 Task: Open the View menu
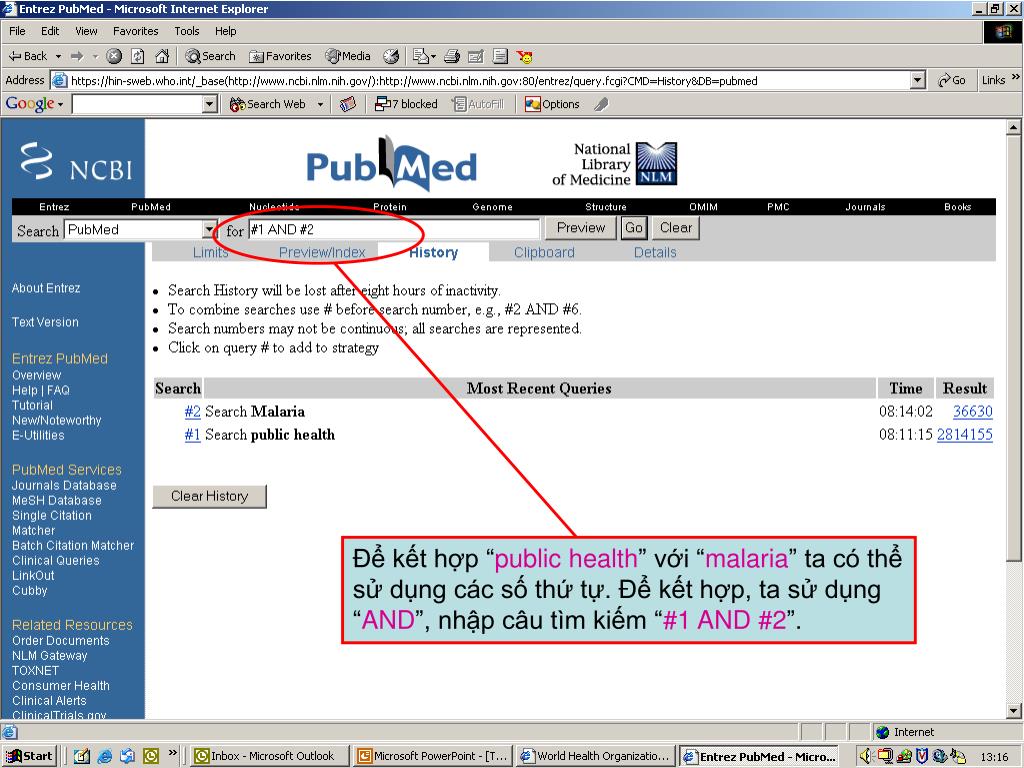click(86, 31)
